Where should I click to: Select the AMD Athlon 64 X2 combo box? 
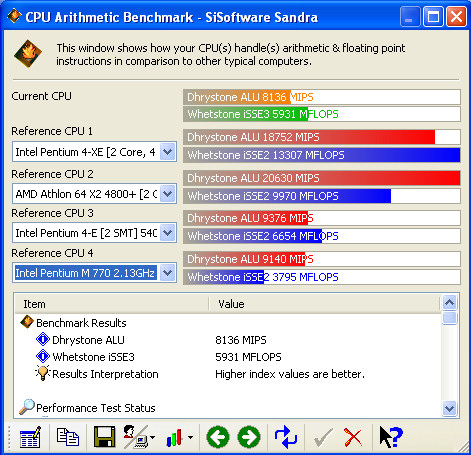tap(94, 194)
